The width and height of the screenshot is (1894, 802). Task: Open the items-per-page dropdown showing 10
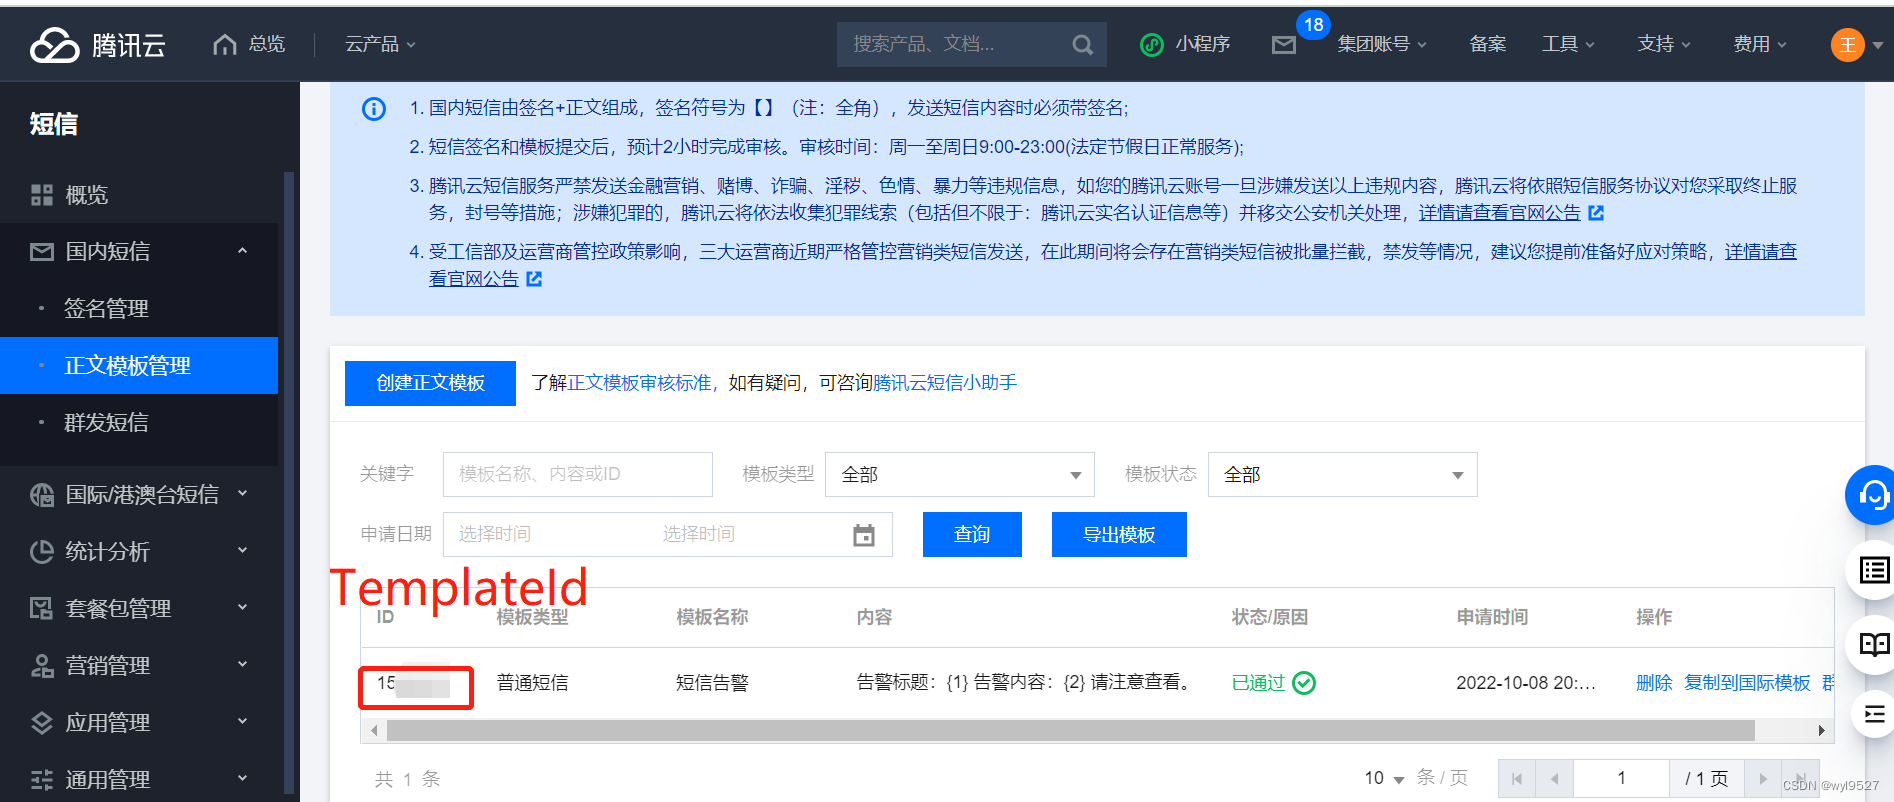click(1384, 778)
